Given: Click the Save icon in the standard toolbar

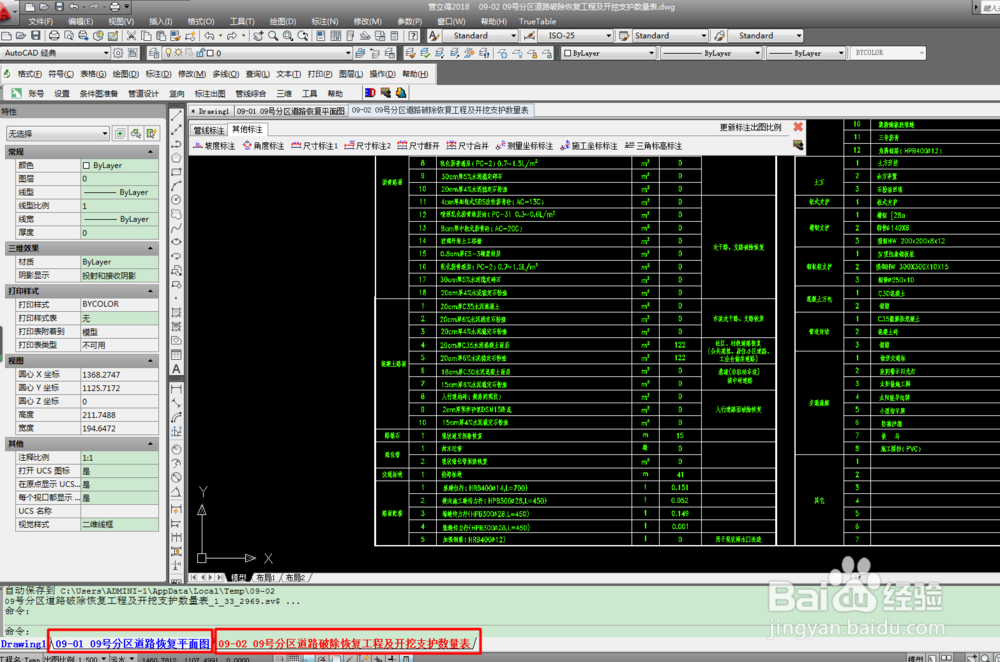Looking at the screenshot, I should point(36,36).
